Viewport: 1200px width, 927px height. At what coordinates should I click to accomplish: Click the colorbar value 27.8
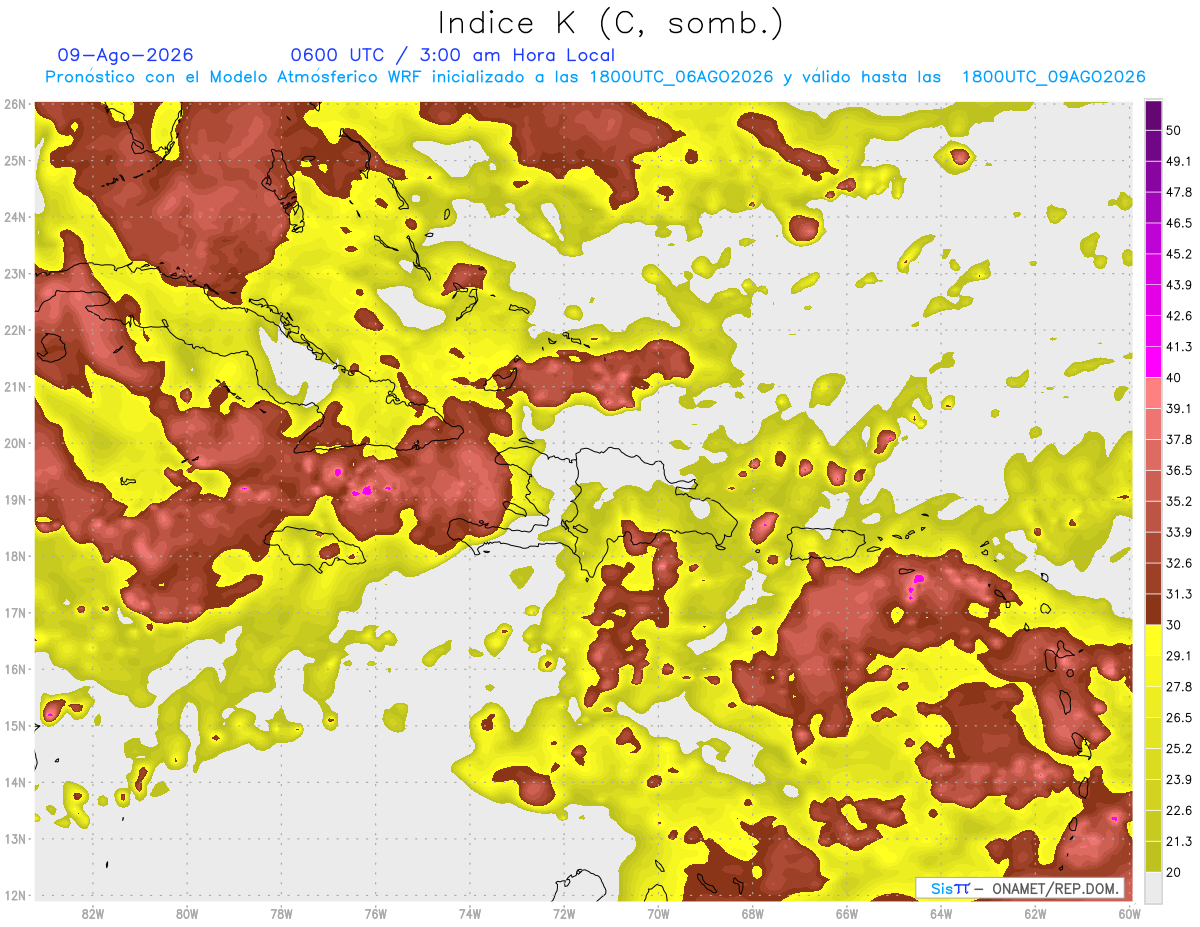[1179, 686]
